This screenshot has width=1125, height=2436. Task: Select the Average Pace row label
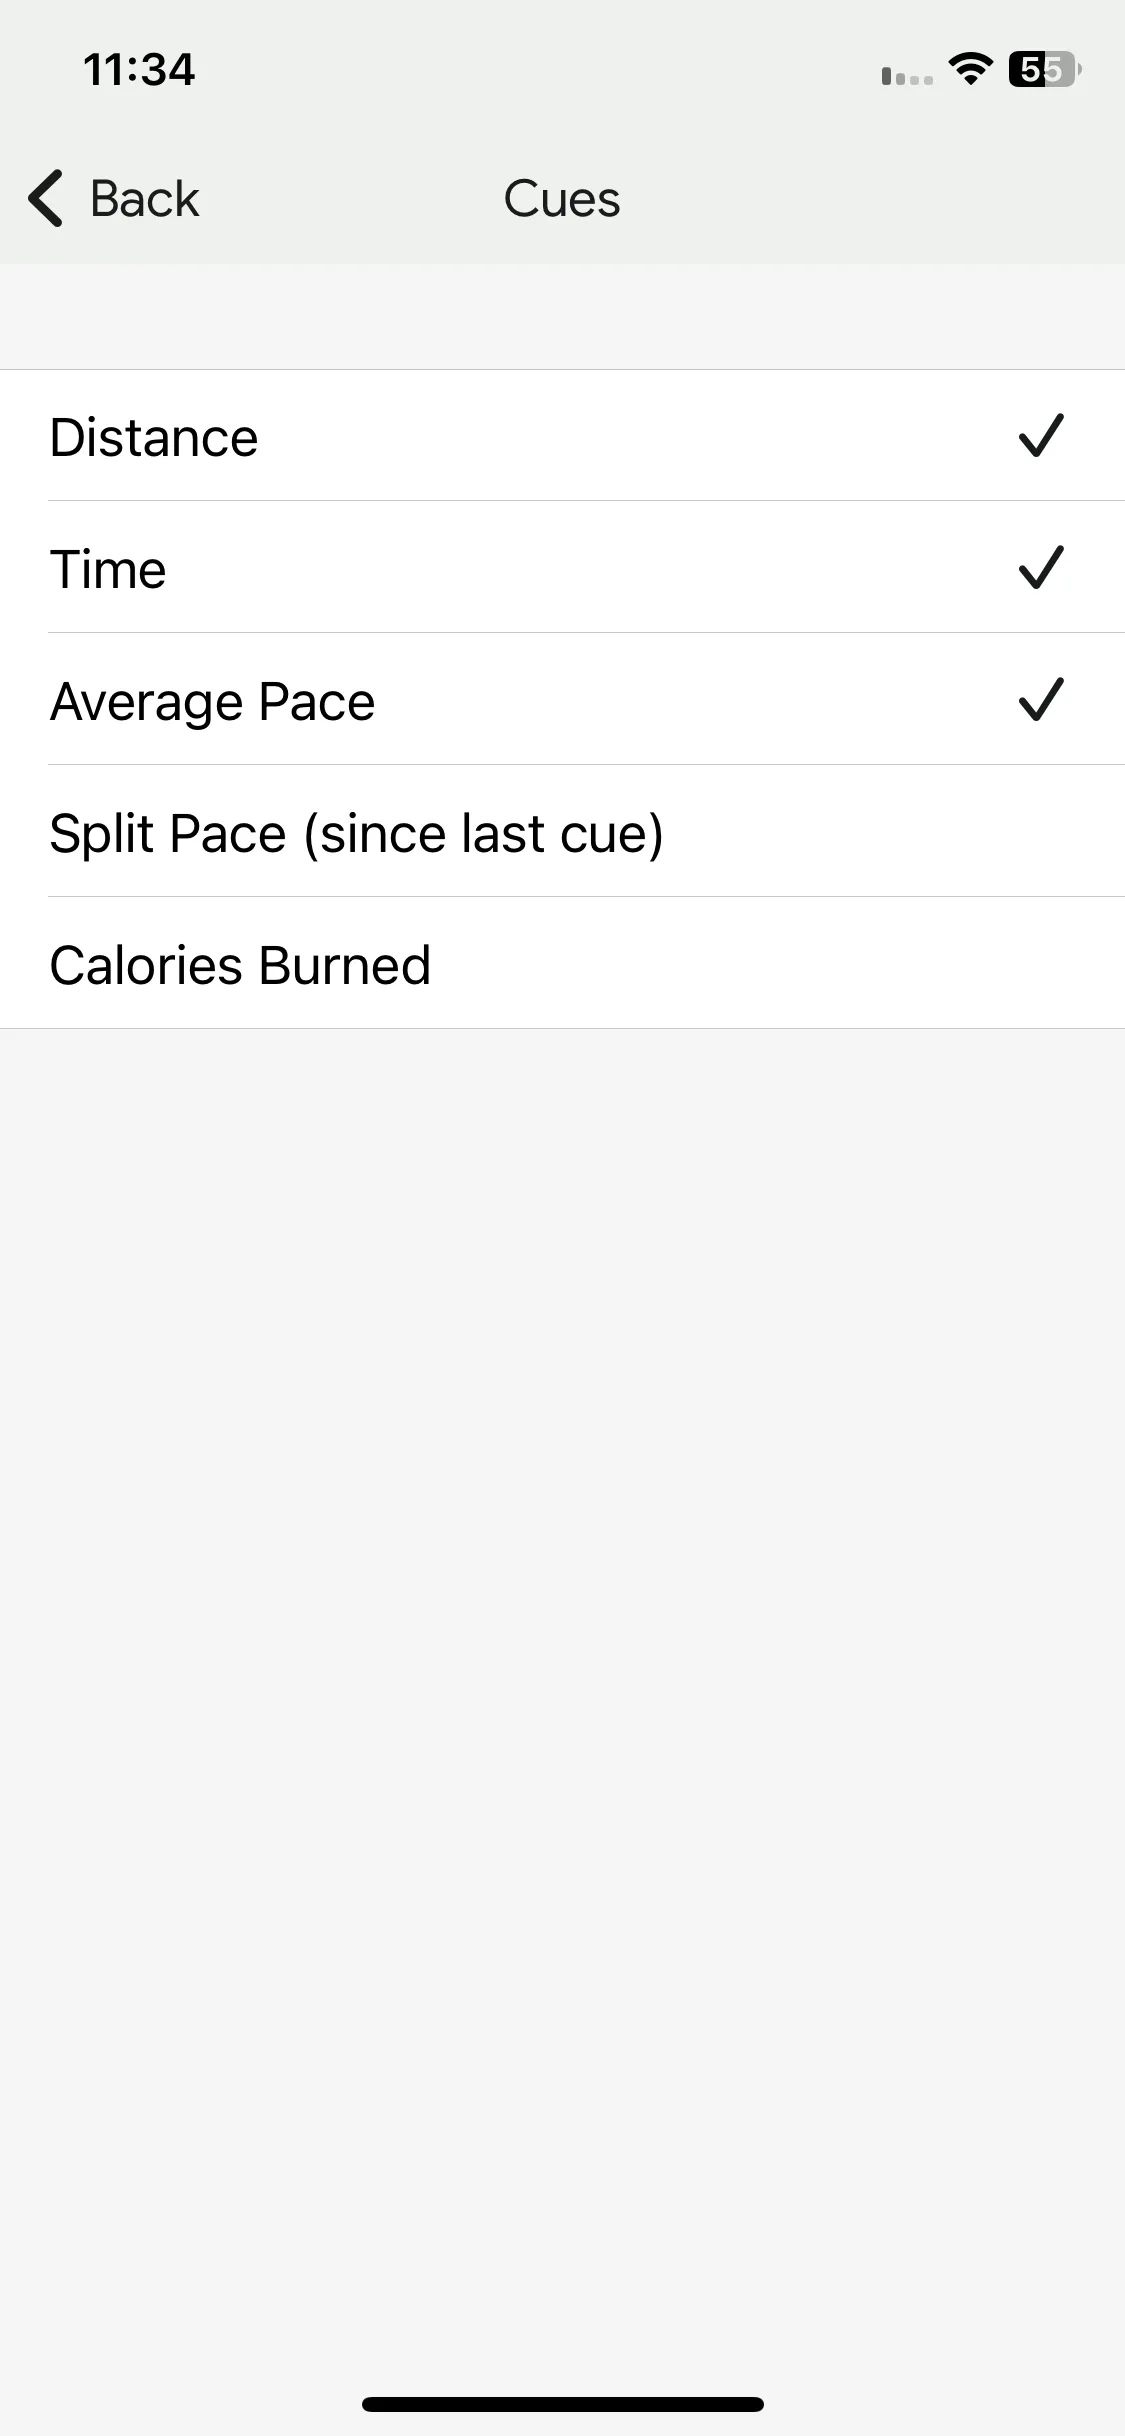(212, 701)
